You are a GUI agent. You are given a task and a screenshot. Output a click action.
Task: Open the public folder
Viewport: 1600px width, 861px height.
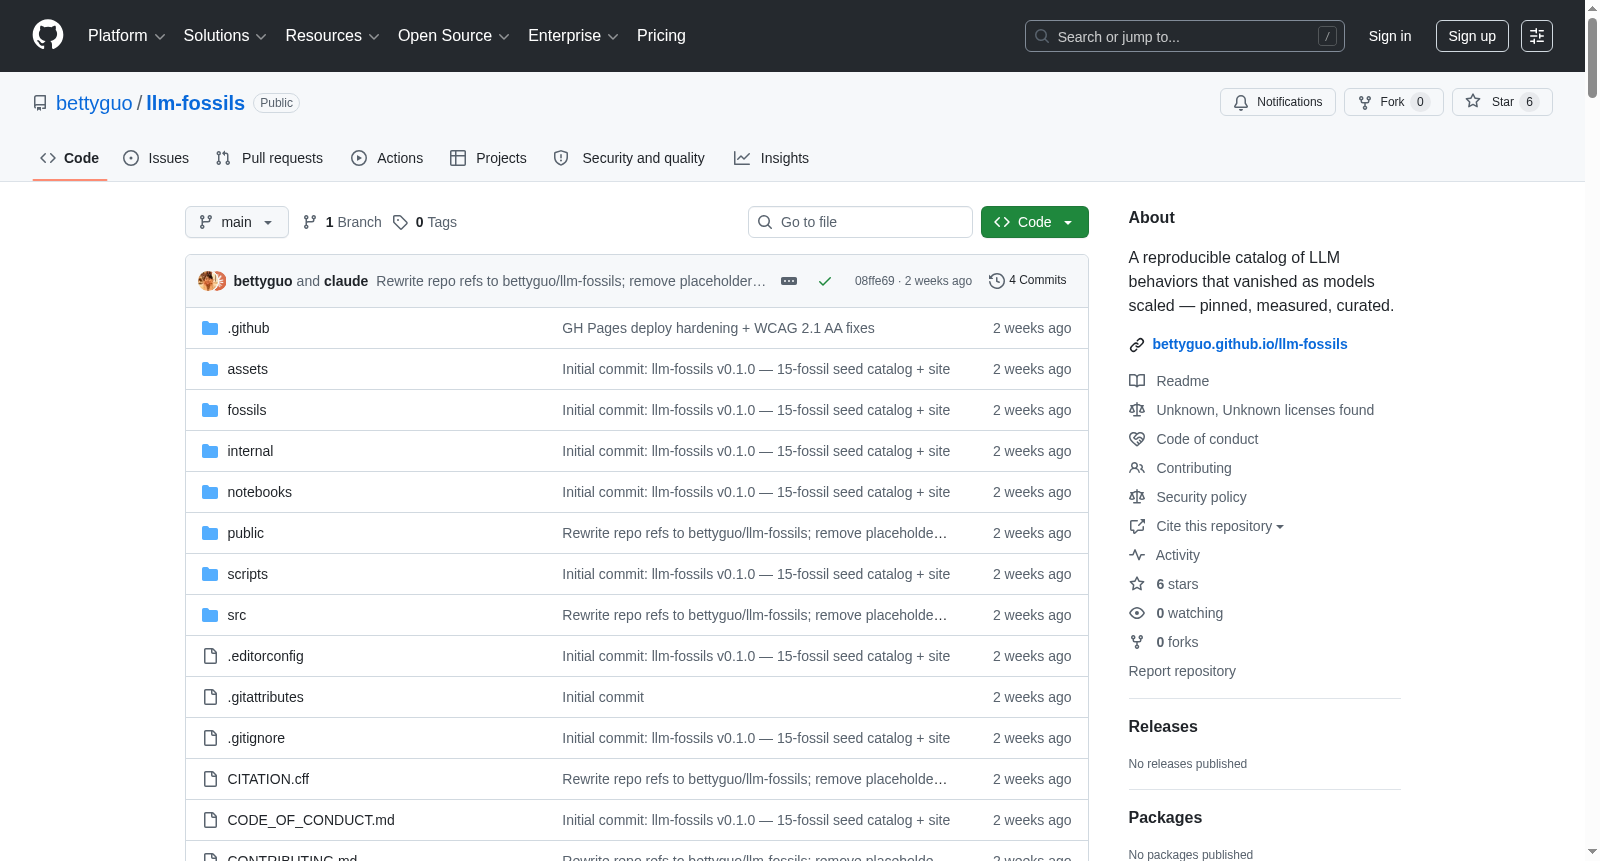[x=246, y=533]
